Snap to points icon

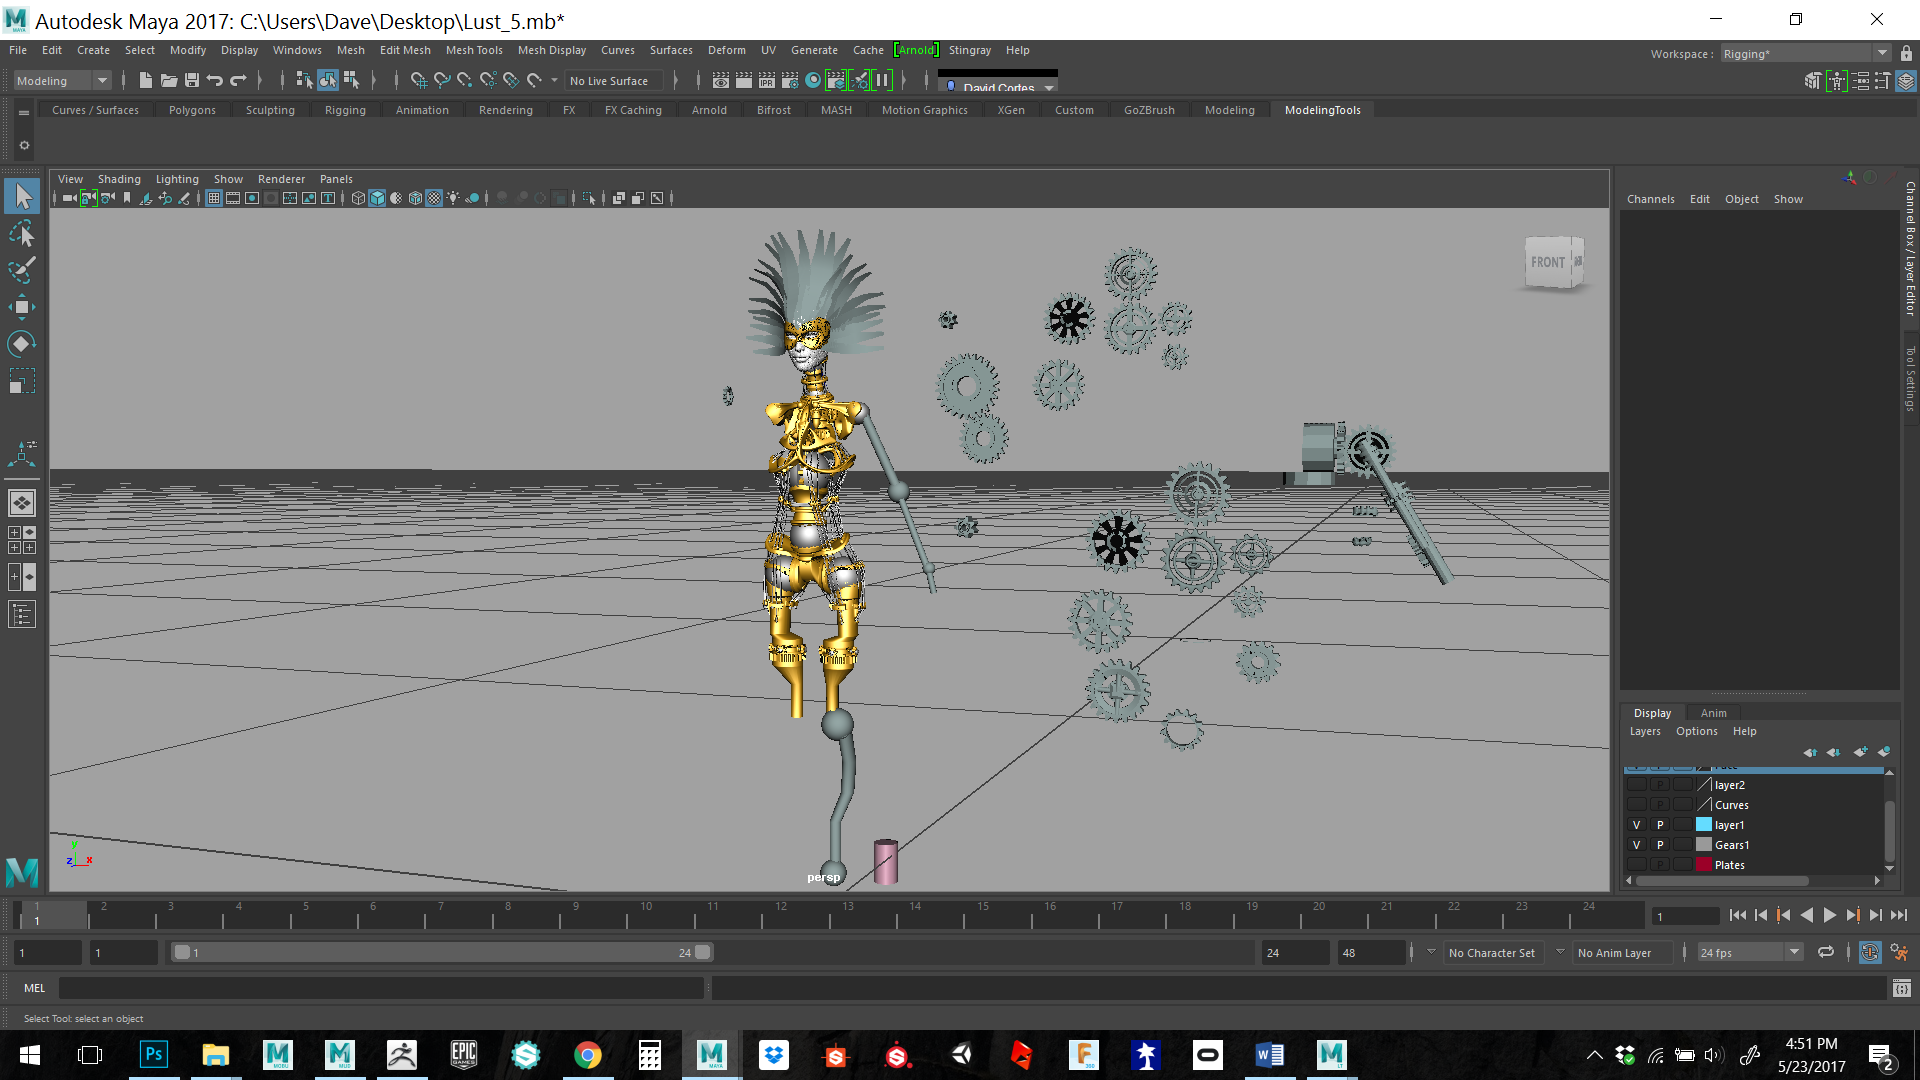coord(464,81)
